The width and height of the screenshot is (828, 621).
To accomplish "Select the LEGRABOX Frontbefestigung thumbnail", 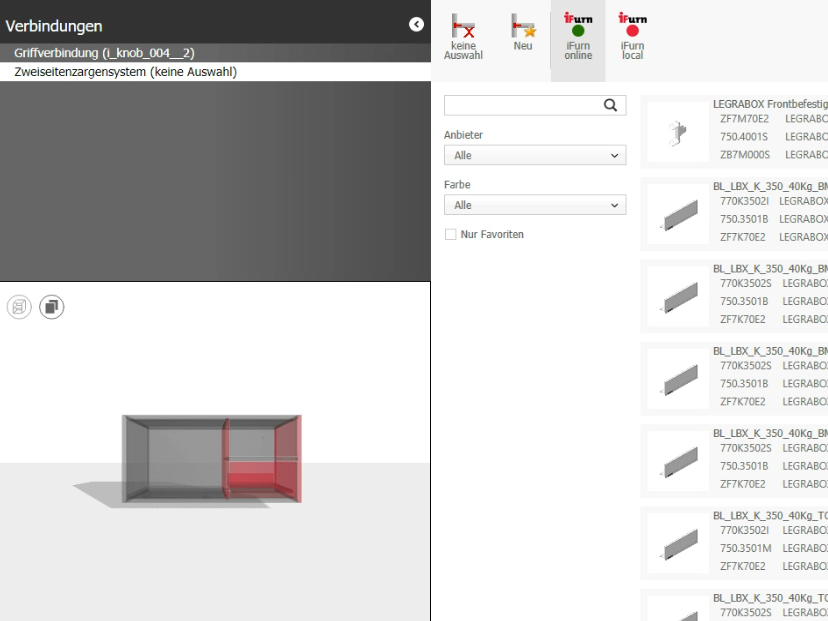I will (678, 132).
